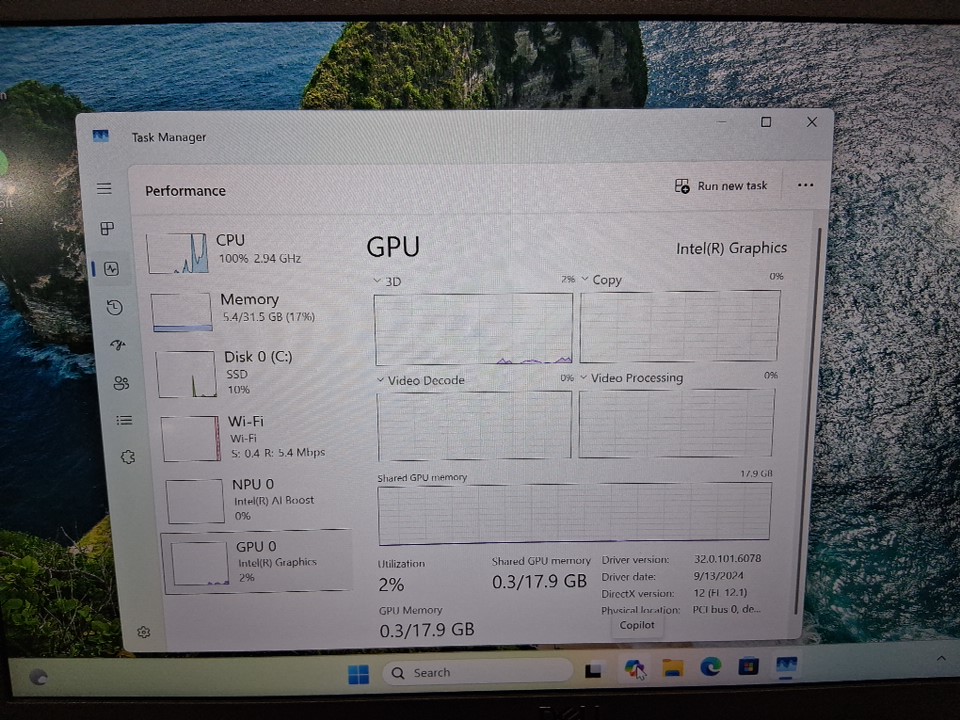Open the App history page icon

(114, 307)
